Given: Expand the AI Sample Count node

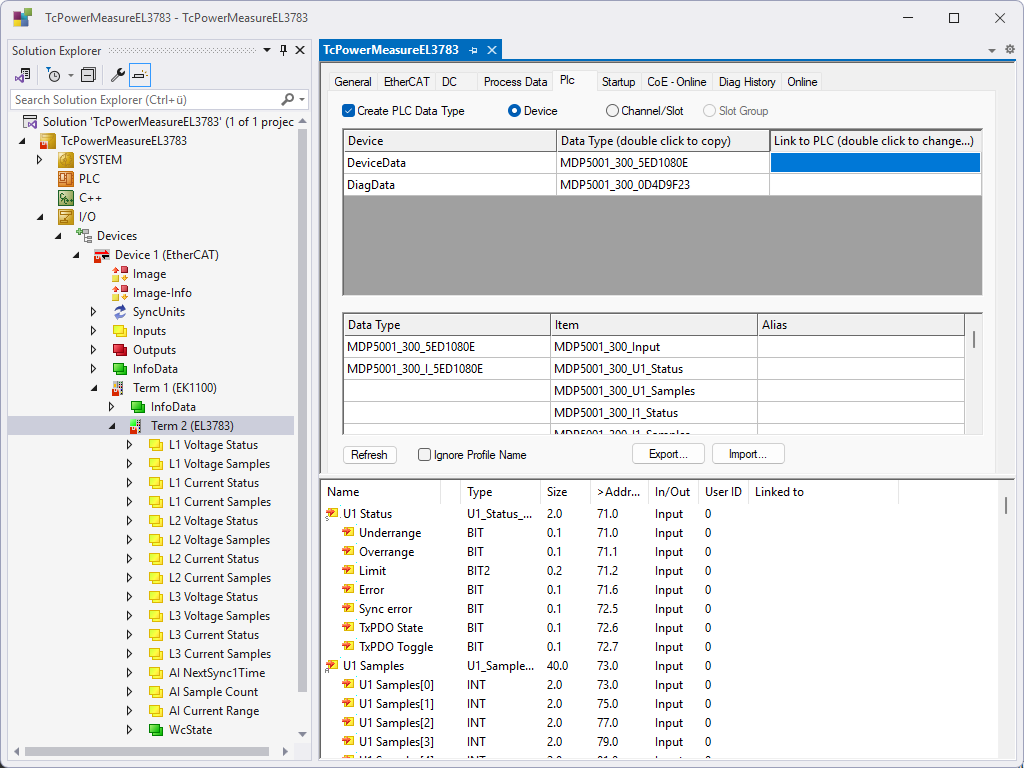Looking at the screenshot, I should [x=130, y=692].
